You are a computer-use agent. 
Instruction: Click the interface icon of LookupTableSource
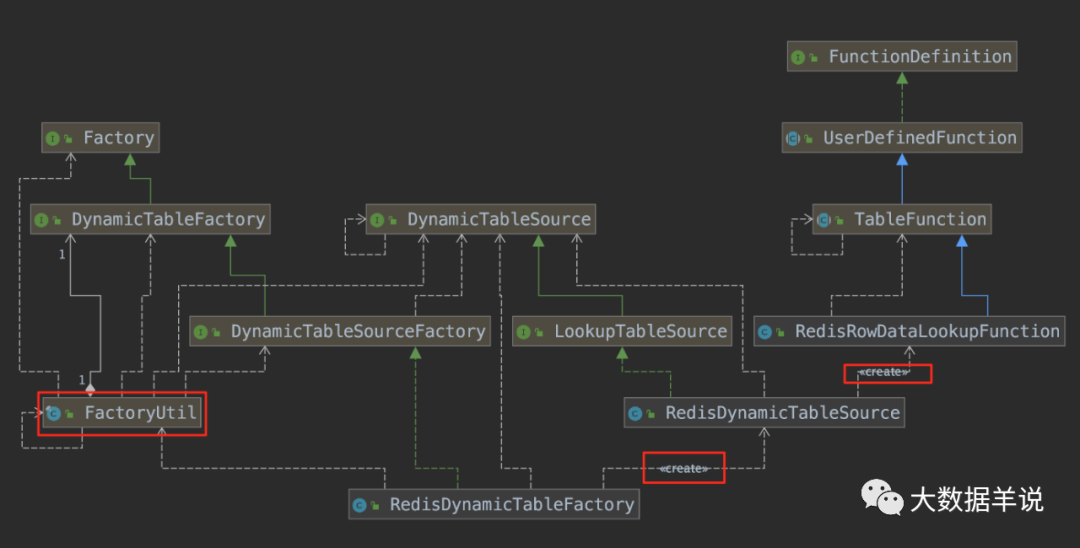(523, 333)
